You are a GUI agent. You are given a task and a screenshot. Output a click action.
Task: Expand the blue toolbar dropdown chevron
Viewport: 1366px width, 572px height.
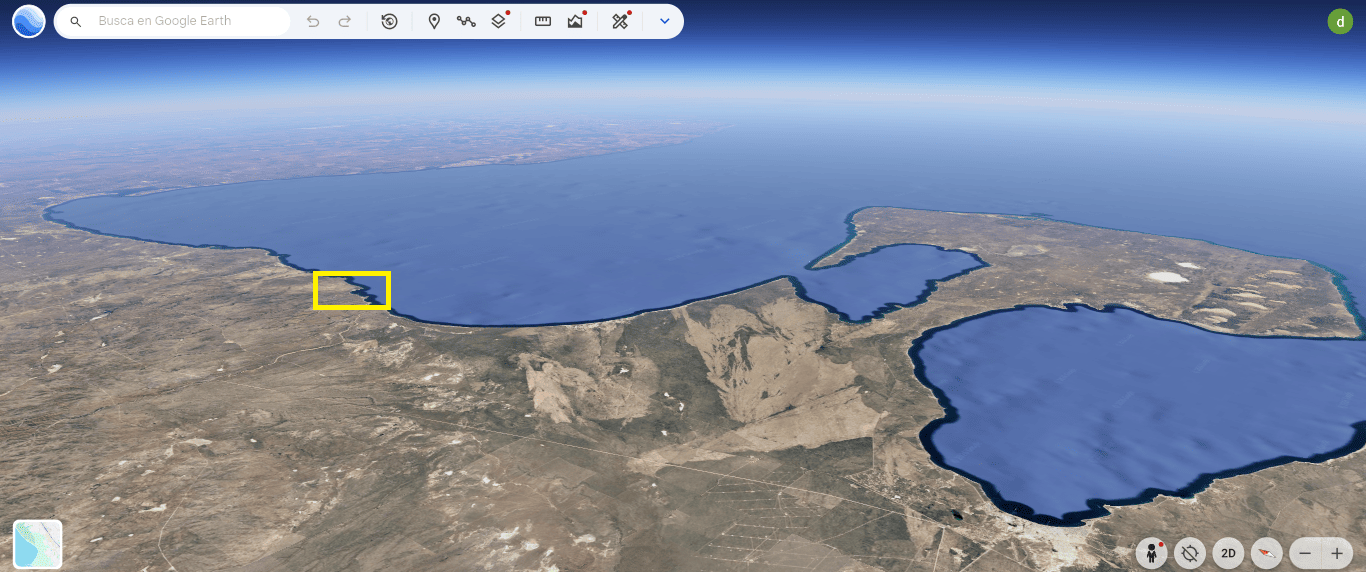664,21
